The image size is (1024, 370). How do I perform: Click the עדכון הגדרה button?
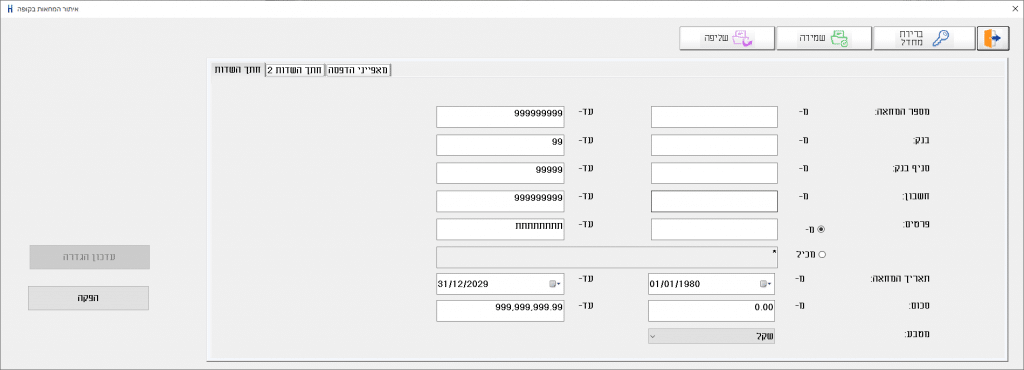point(89,257)
